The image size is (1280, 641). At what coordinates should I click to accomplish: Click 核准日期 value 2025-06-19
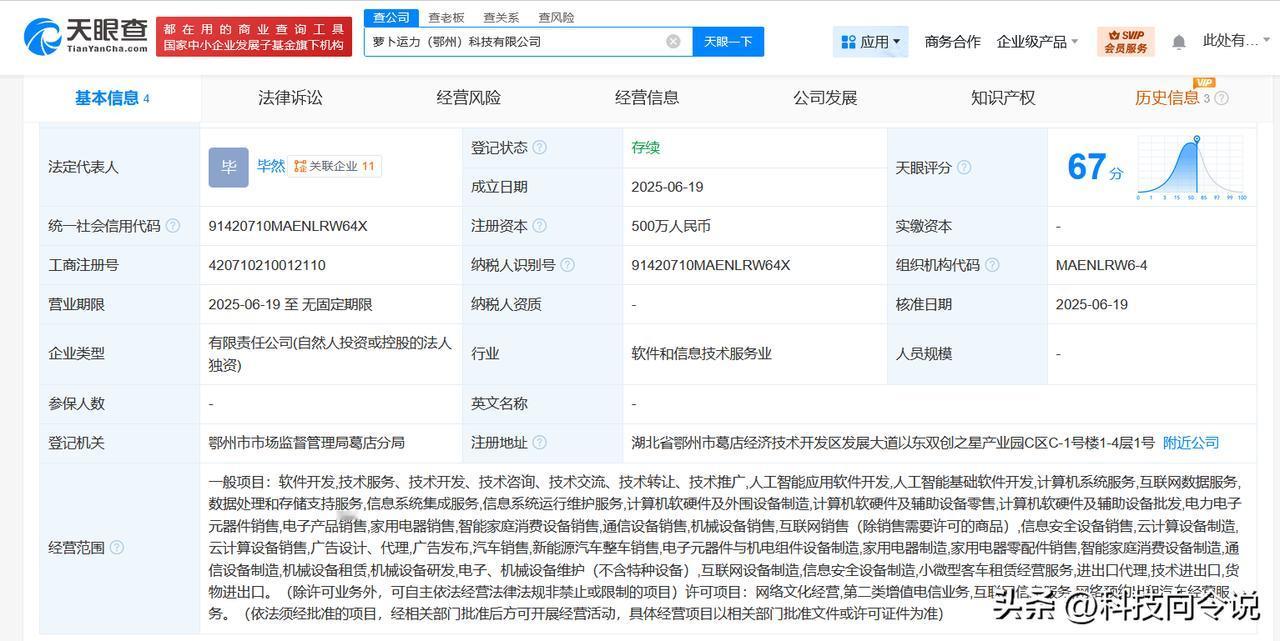coord(1091,304)
